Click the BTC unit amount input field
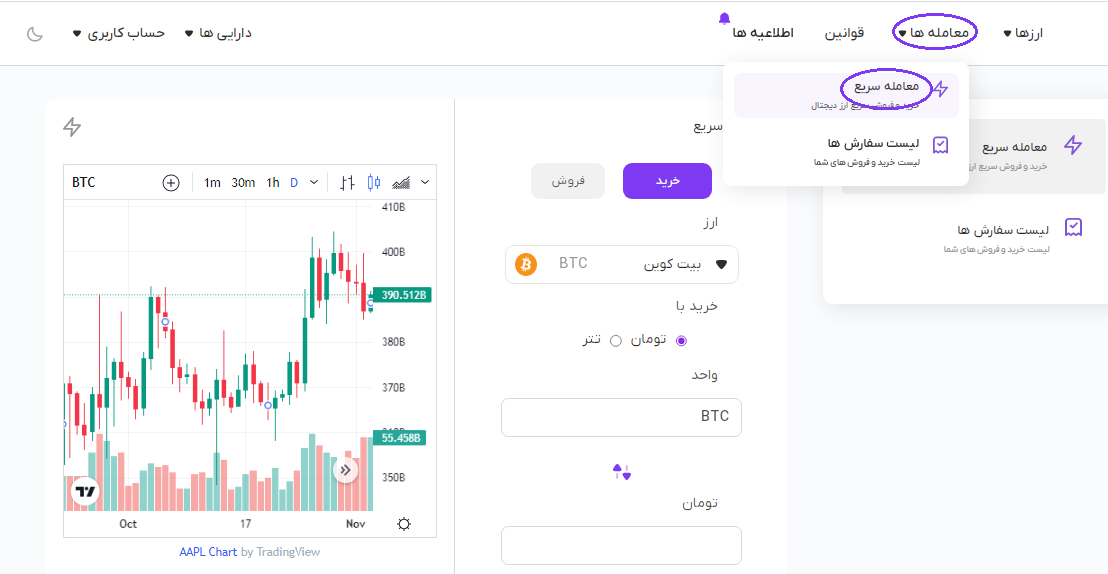Viewport: 1108px width, 574px height. (621, 417)
